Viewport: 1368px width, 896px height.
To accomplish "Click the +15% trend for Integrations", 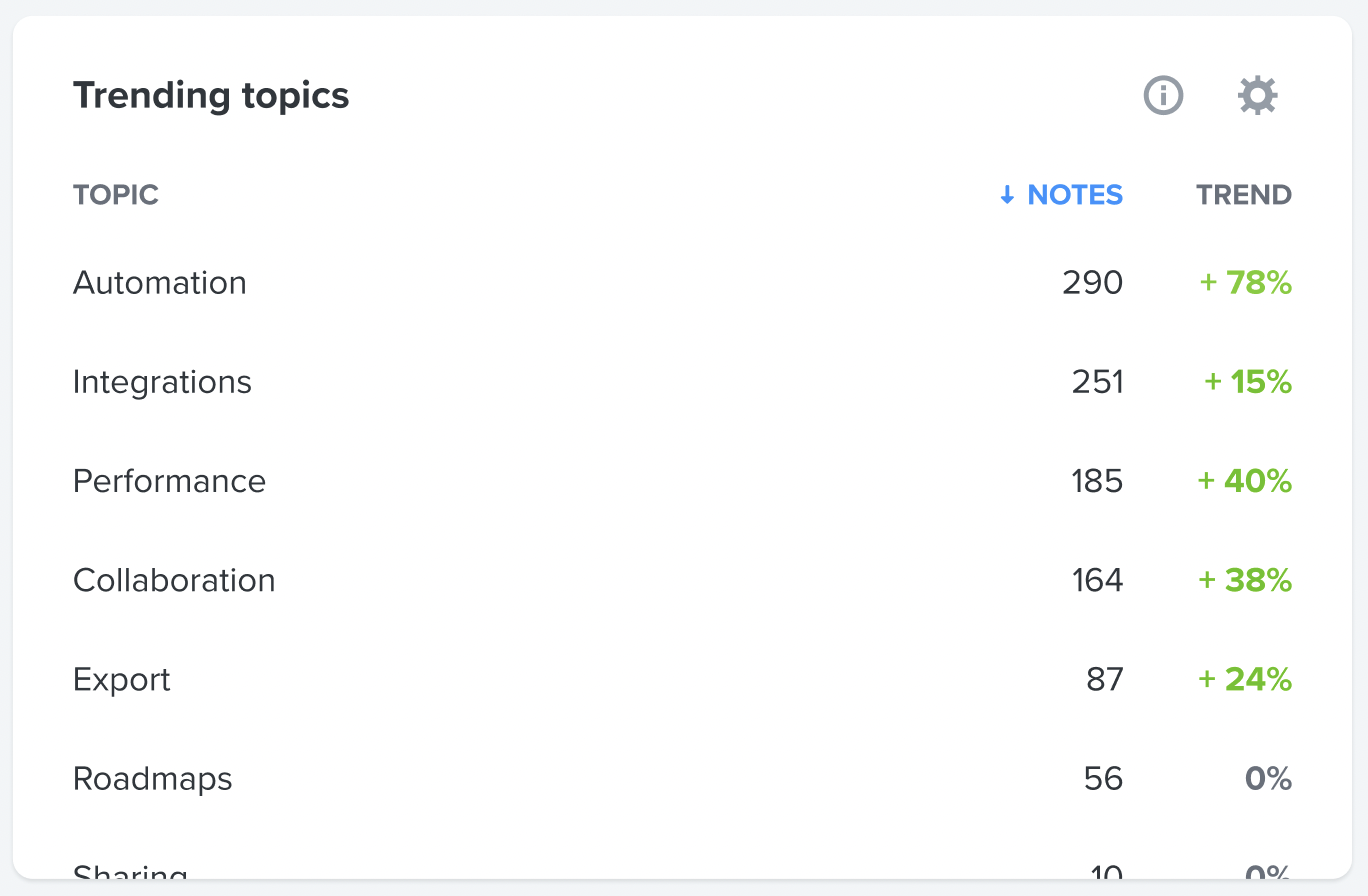I will tap(1248, 382).
